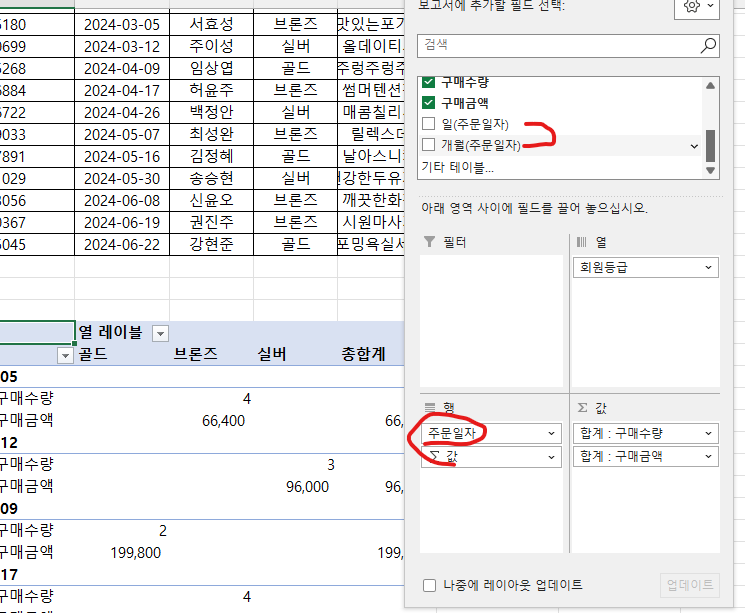The width and height of the screenshot is (745, 613).
Task: Open the 합계 : 구매수량 value dropdown
Action: point(708,433)
